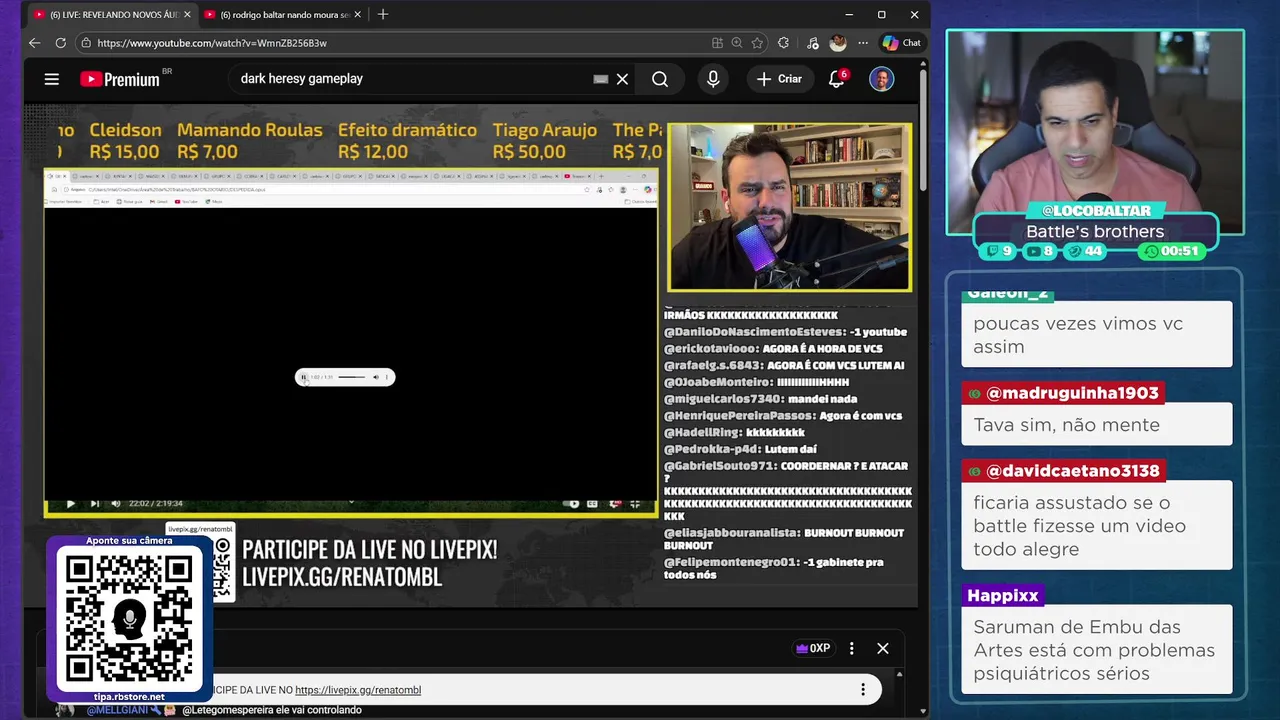The height and width of the screenshot is (720, 1280).
Task: Go back in browser history
Action: [35, 43]
